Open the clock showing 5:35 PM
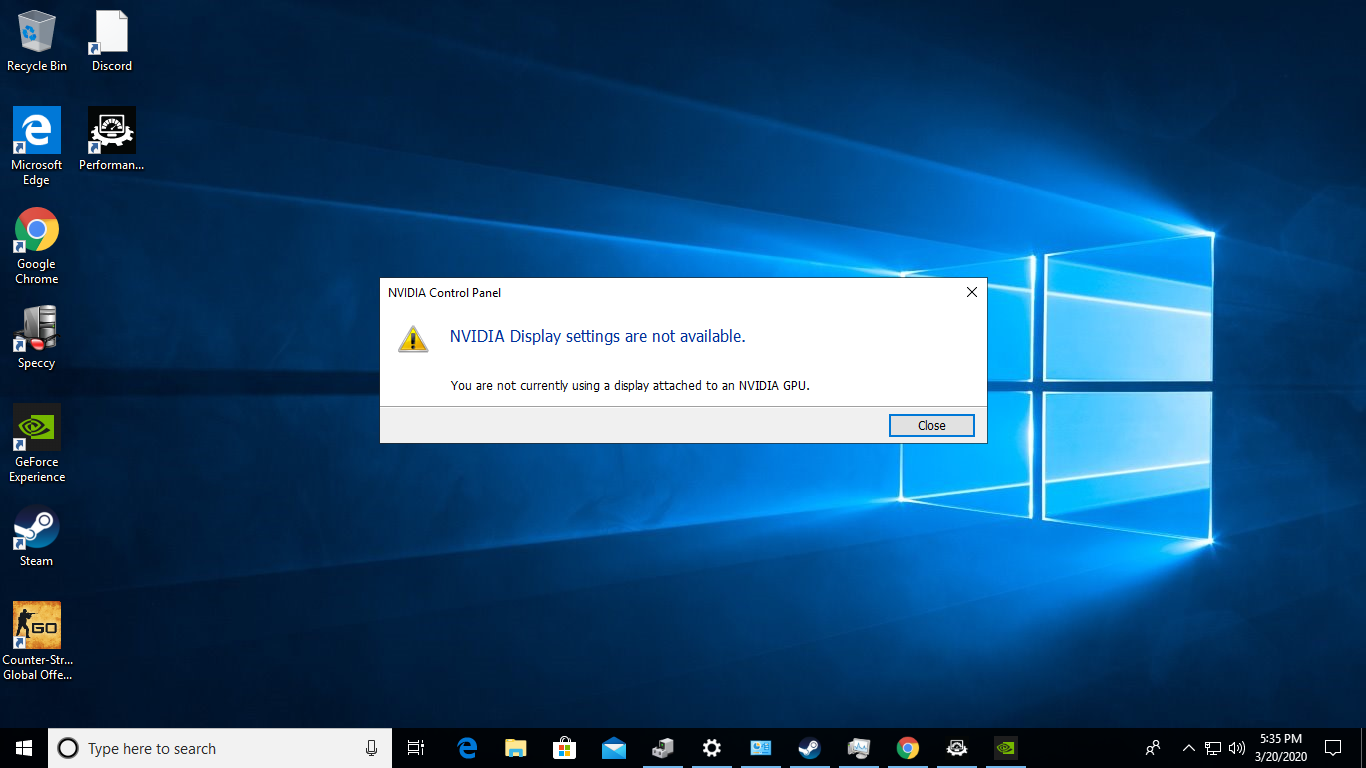This screenshot has width=1366, height=768. pyautogui.click(x=1281, y=748)
